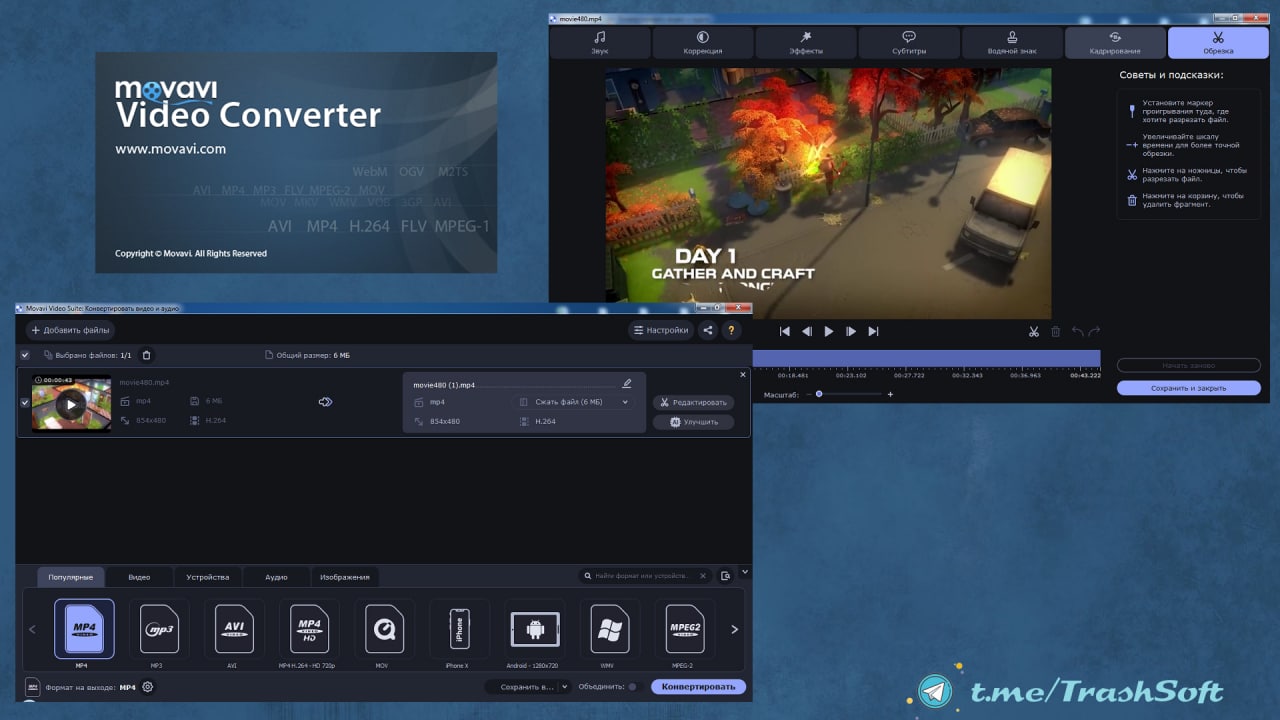Screen dimensions: 1280x720
Task: Jump to the end of the video
Action: tap(873, 331)
